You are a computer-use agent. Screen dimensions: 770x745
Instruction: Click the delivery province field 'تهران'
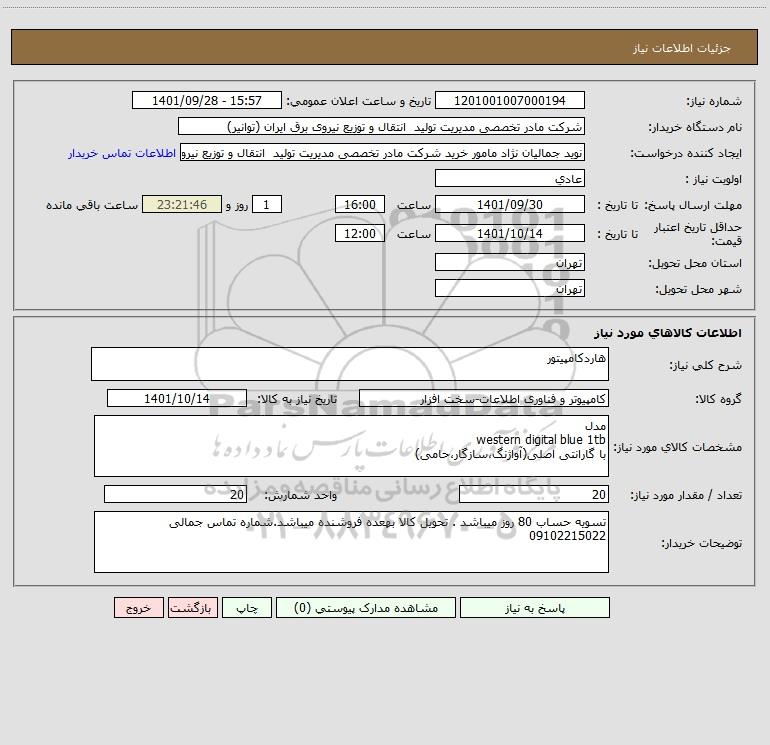click(x=510, y=262)
